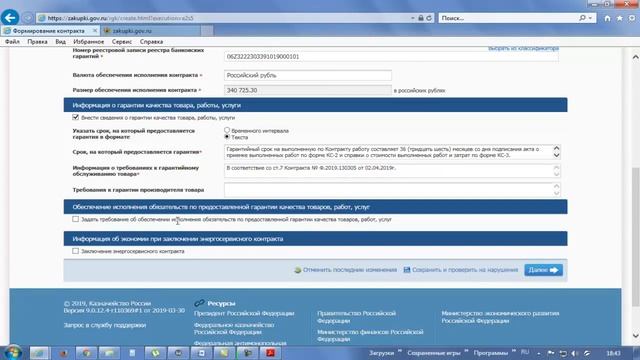Click the Валюта обеспечения Российский рубль field
640x360 pixels.
[x=308, y=75]
